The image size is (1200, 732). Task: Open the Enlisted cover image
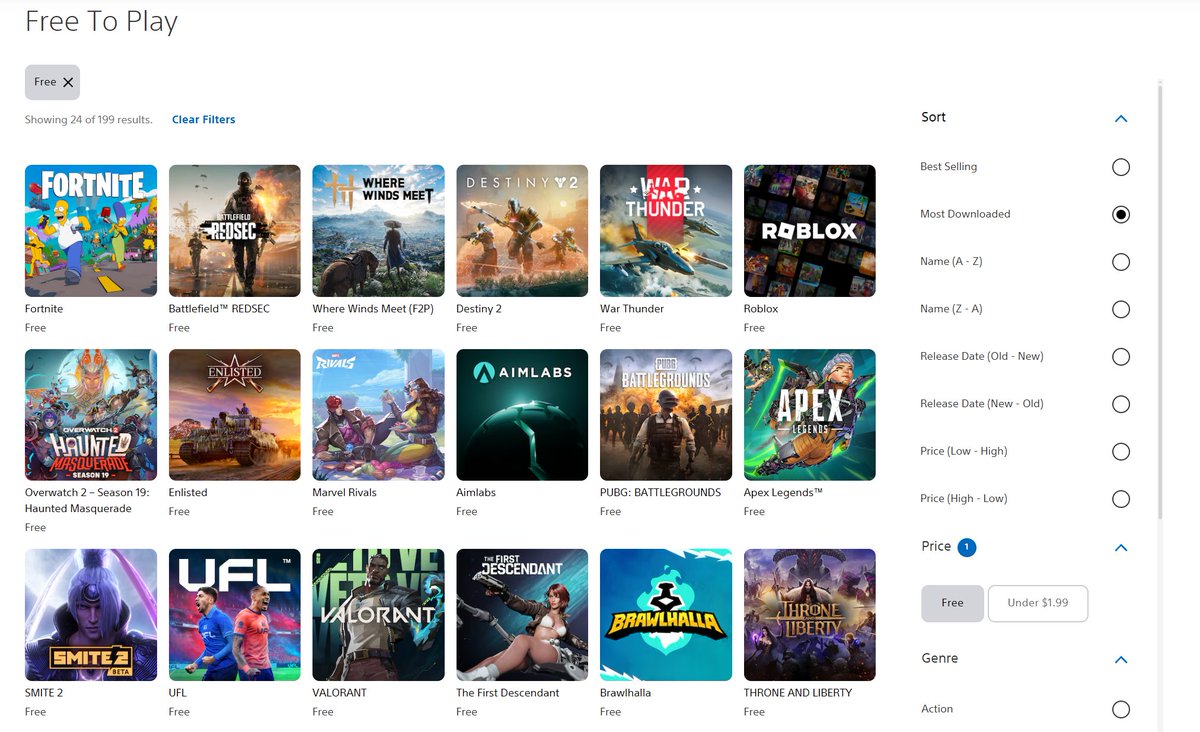click(235, 415)
